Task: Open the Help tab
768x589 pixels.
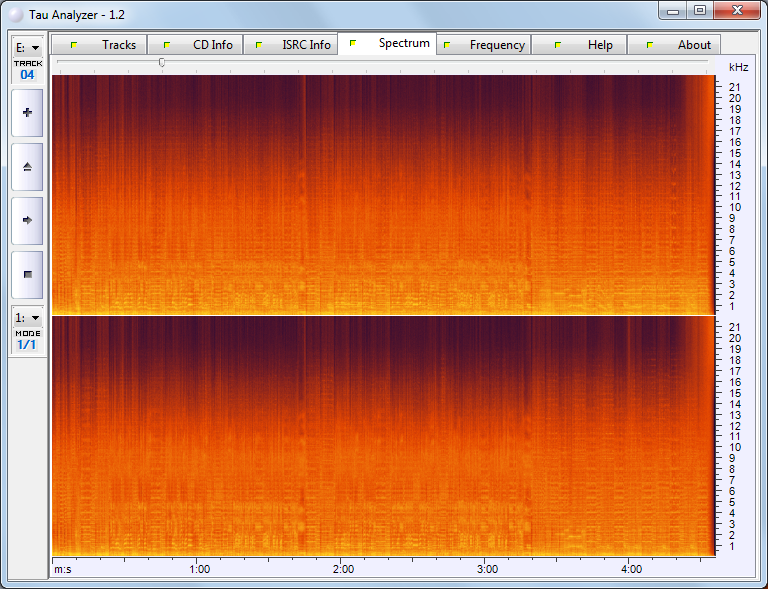Action: [x=600, y=45]
